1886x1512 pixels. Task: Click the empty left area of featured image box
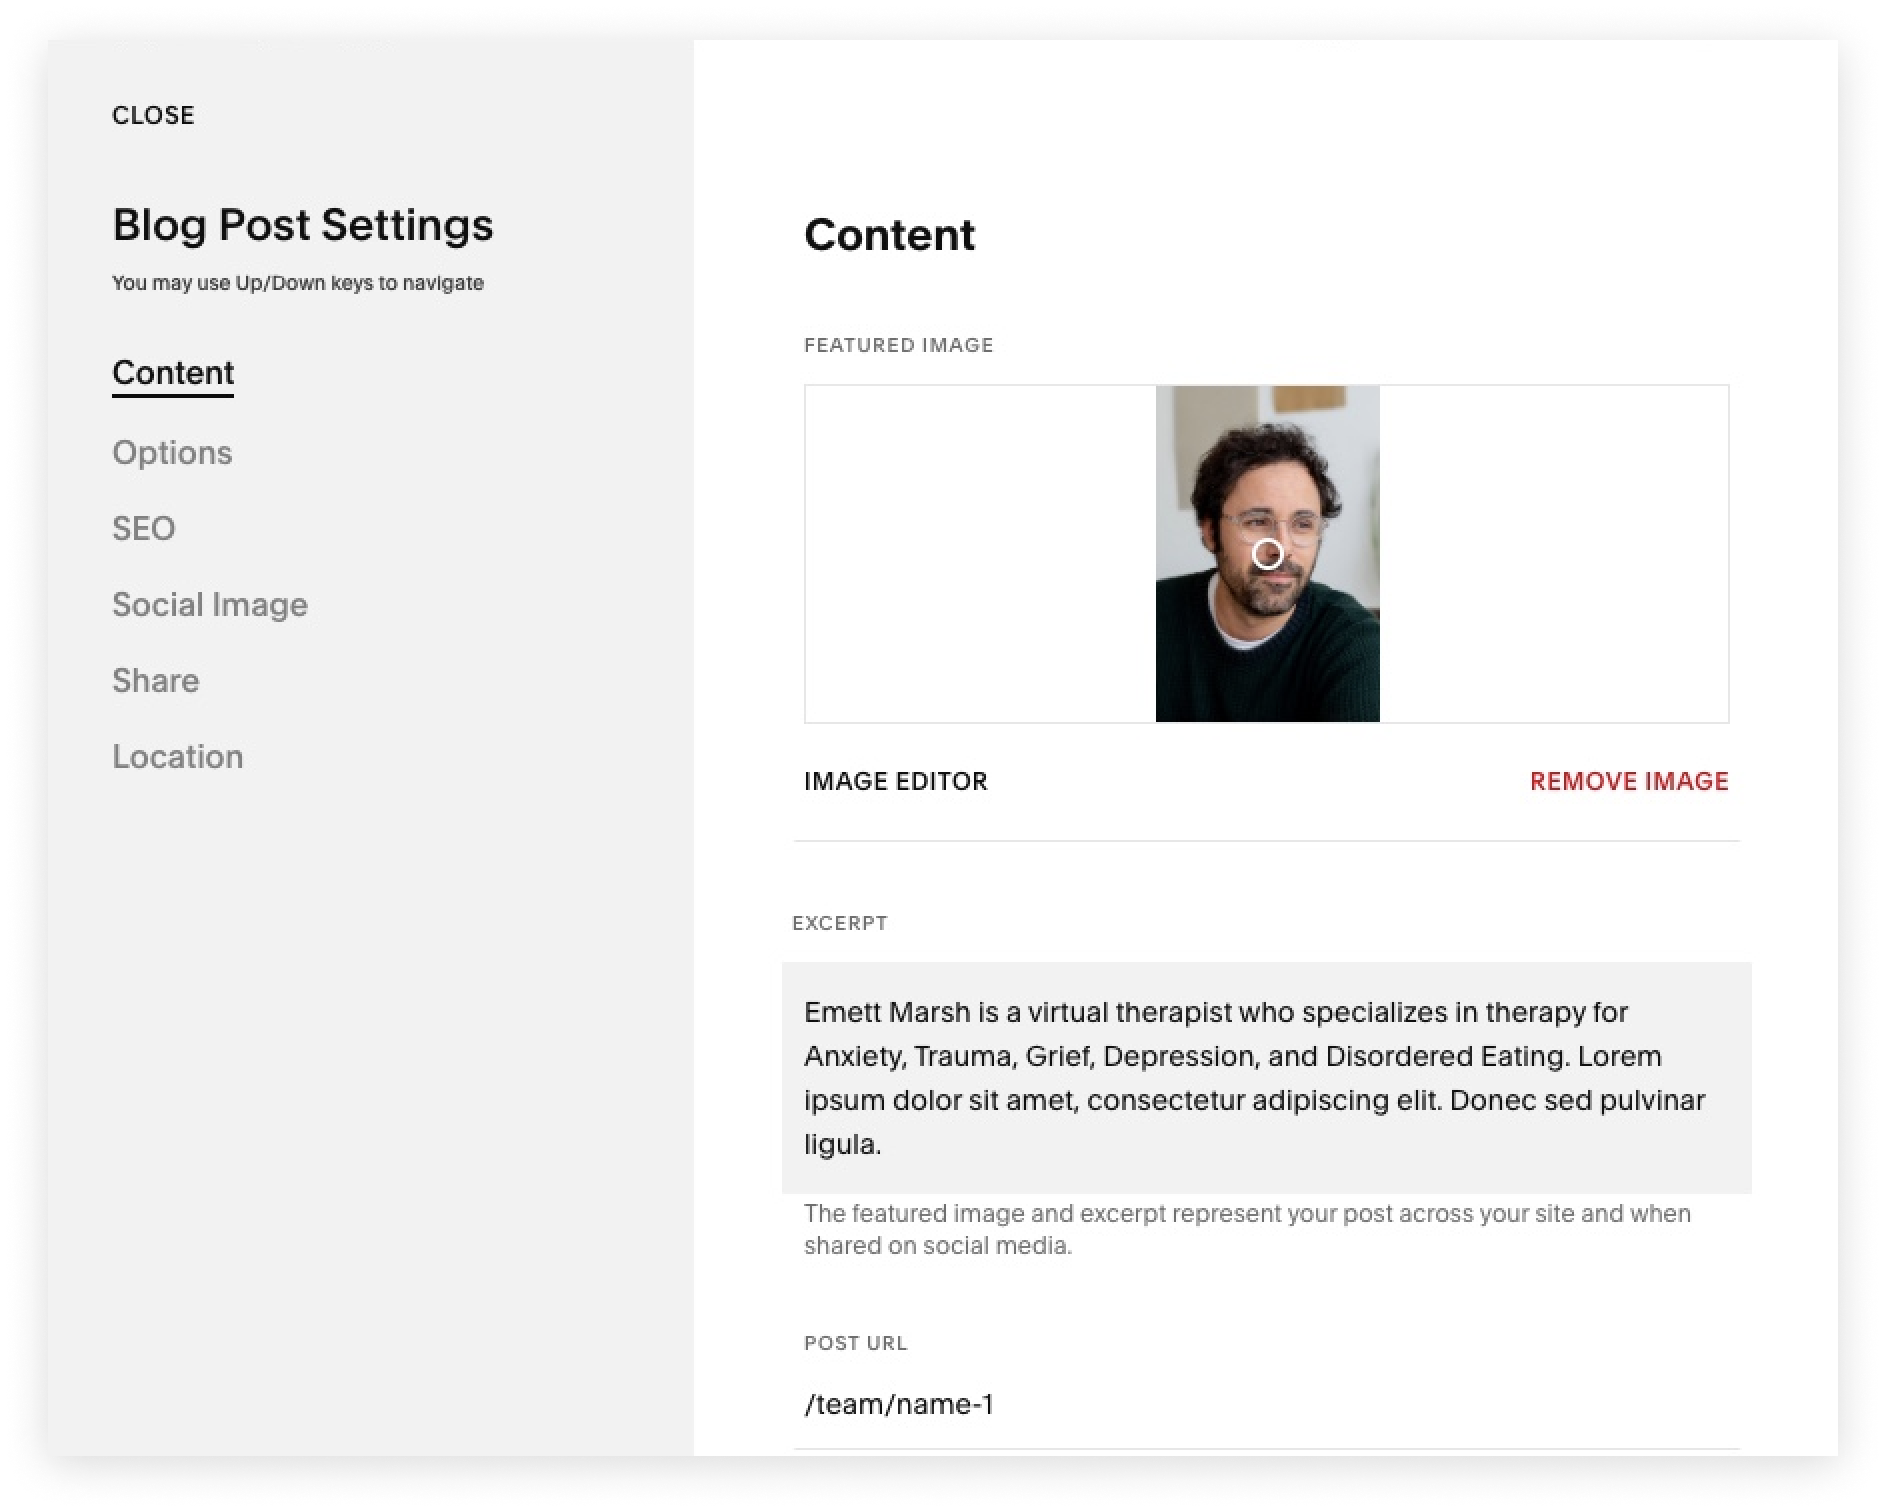pyautogui.click(x=981, y=554)
